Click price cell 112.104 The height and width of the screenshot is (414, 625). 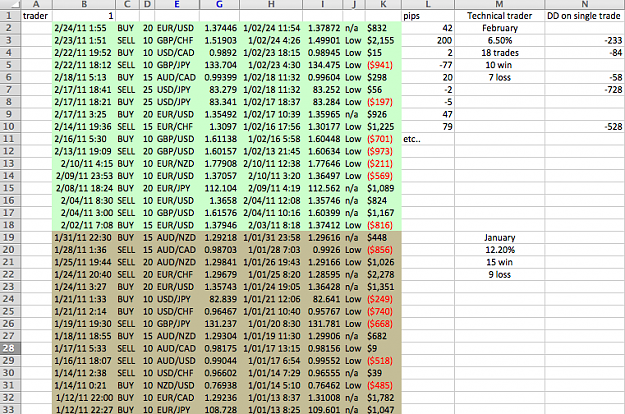(219, 188)
